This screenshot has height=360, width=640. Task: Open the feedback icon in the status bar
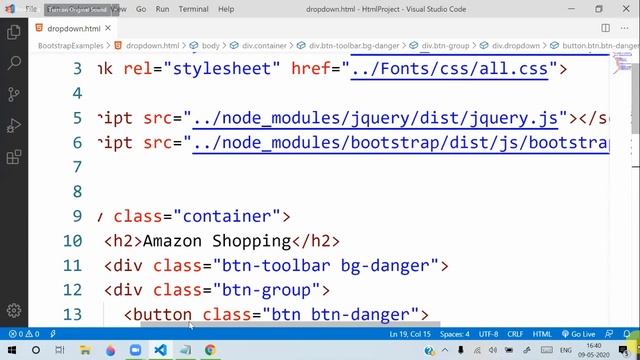click(609, 334)
